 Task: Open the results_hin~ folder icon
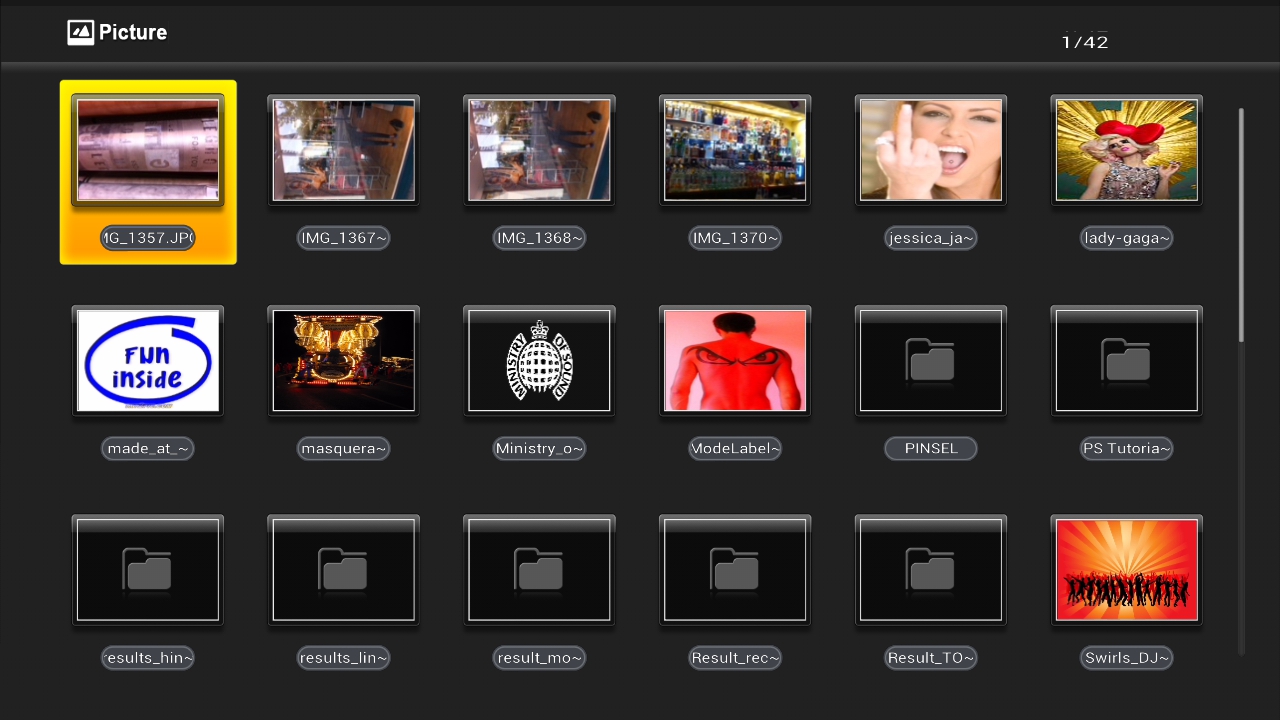(147, 570)
